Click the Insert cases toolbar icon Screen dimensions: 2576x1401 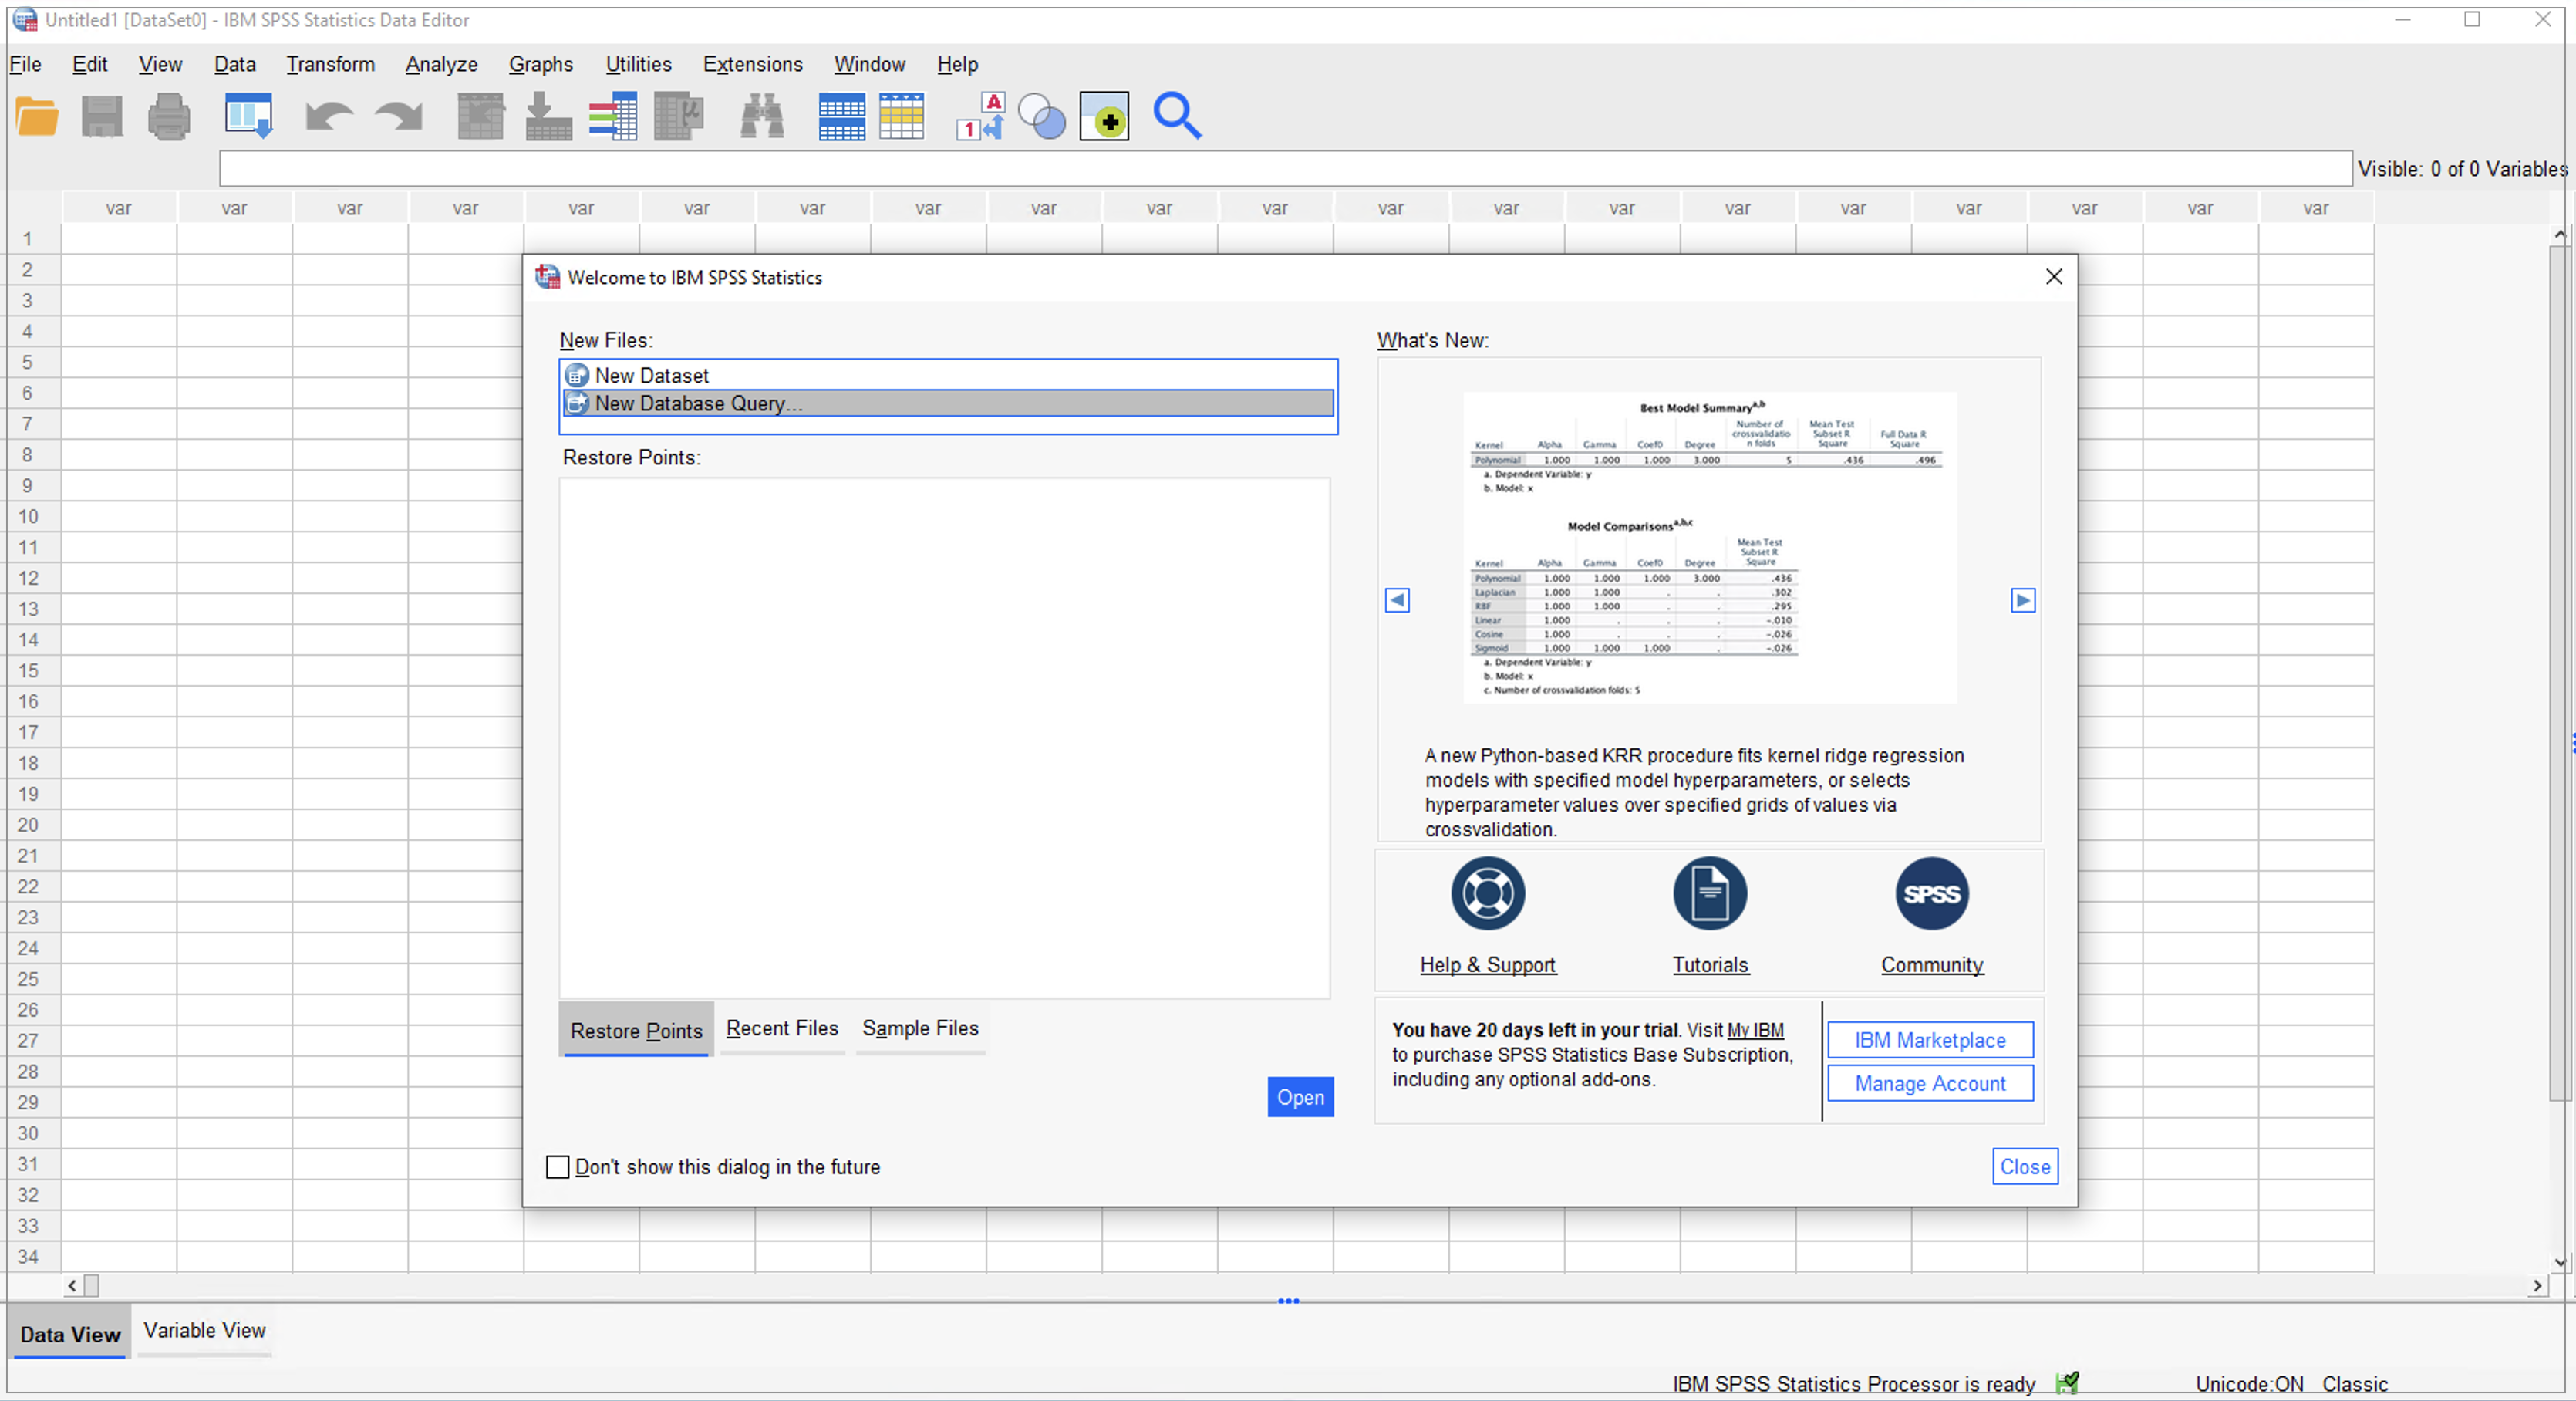point(842,117)
